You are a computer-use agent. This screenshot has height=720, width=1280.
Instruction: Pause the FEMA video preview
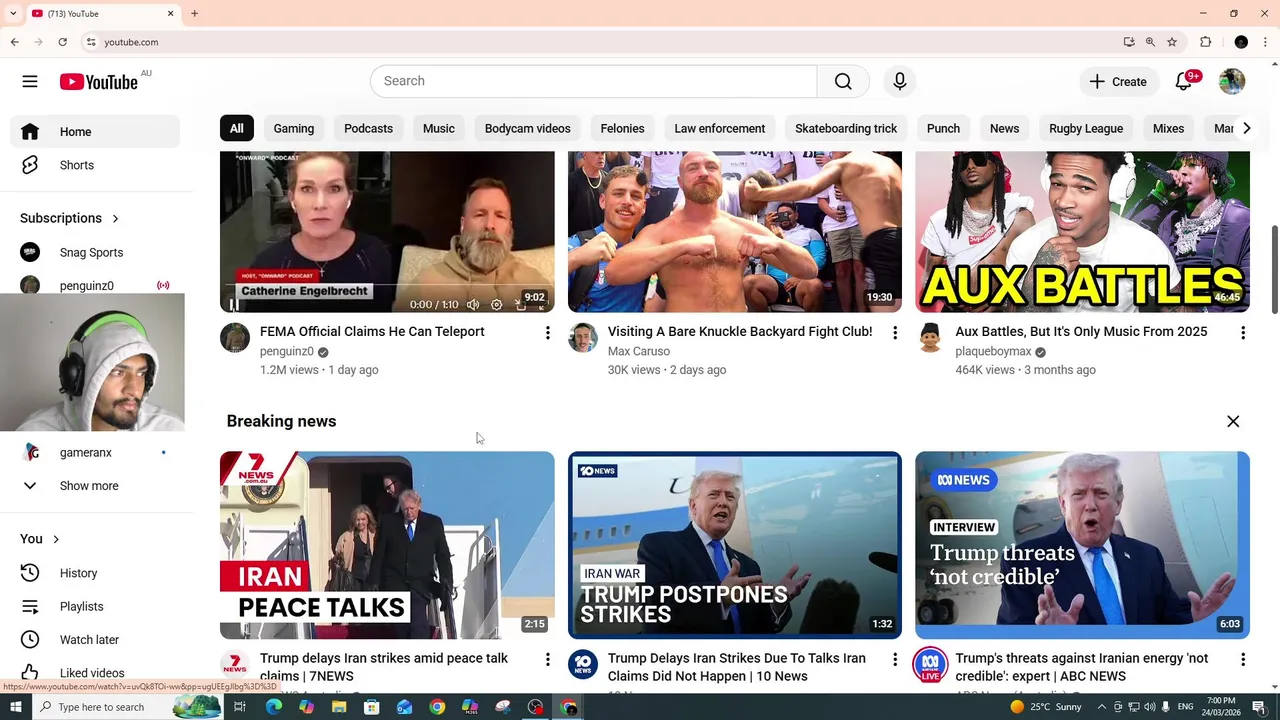pyautogui.click(x=234, y=305)
